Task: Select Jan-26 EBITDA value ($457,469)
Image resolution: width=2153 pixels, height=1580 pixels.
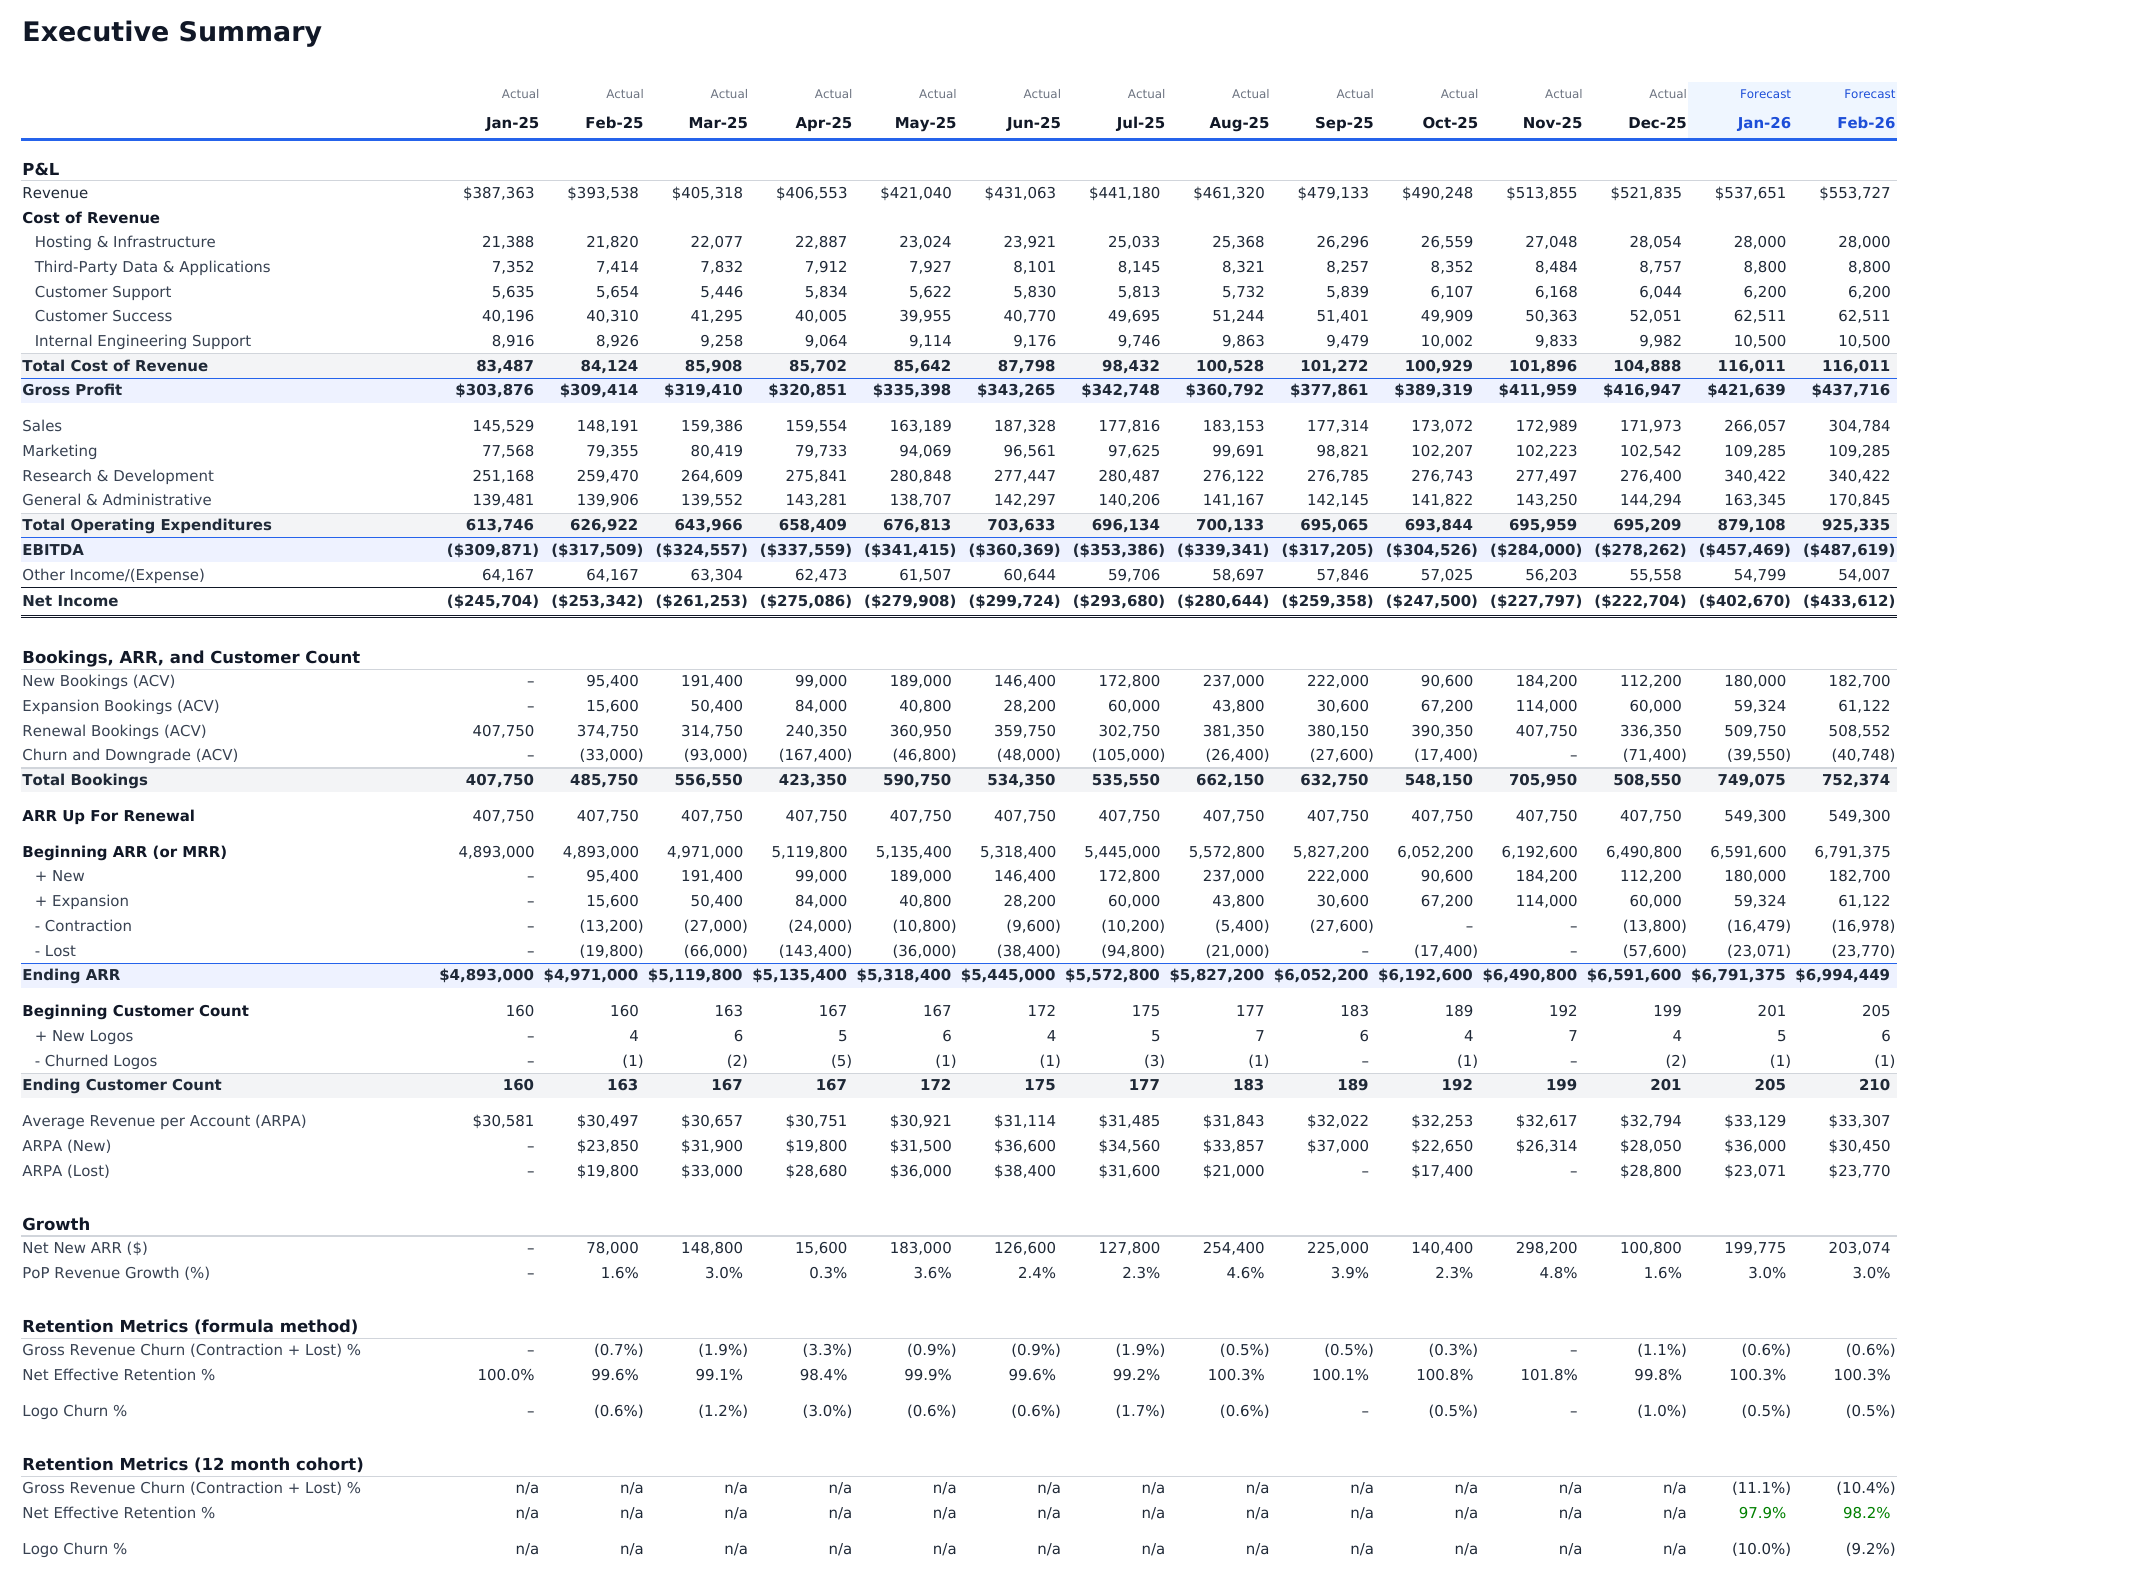Action: click(1744, 550)
